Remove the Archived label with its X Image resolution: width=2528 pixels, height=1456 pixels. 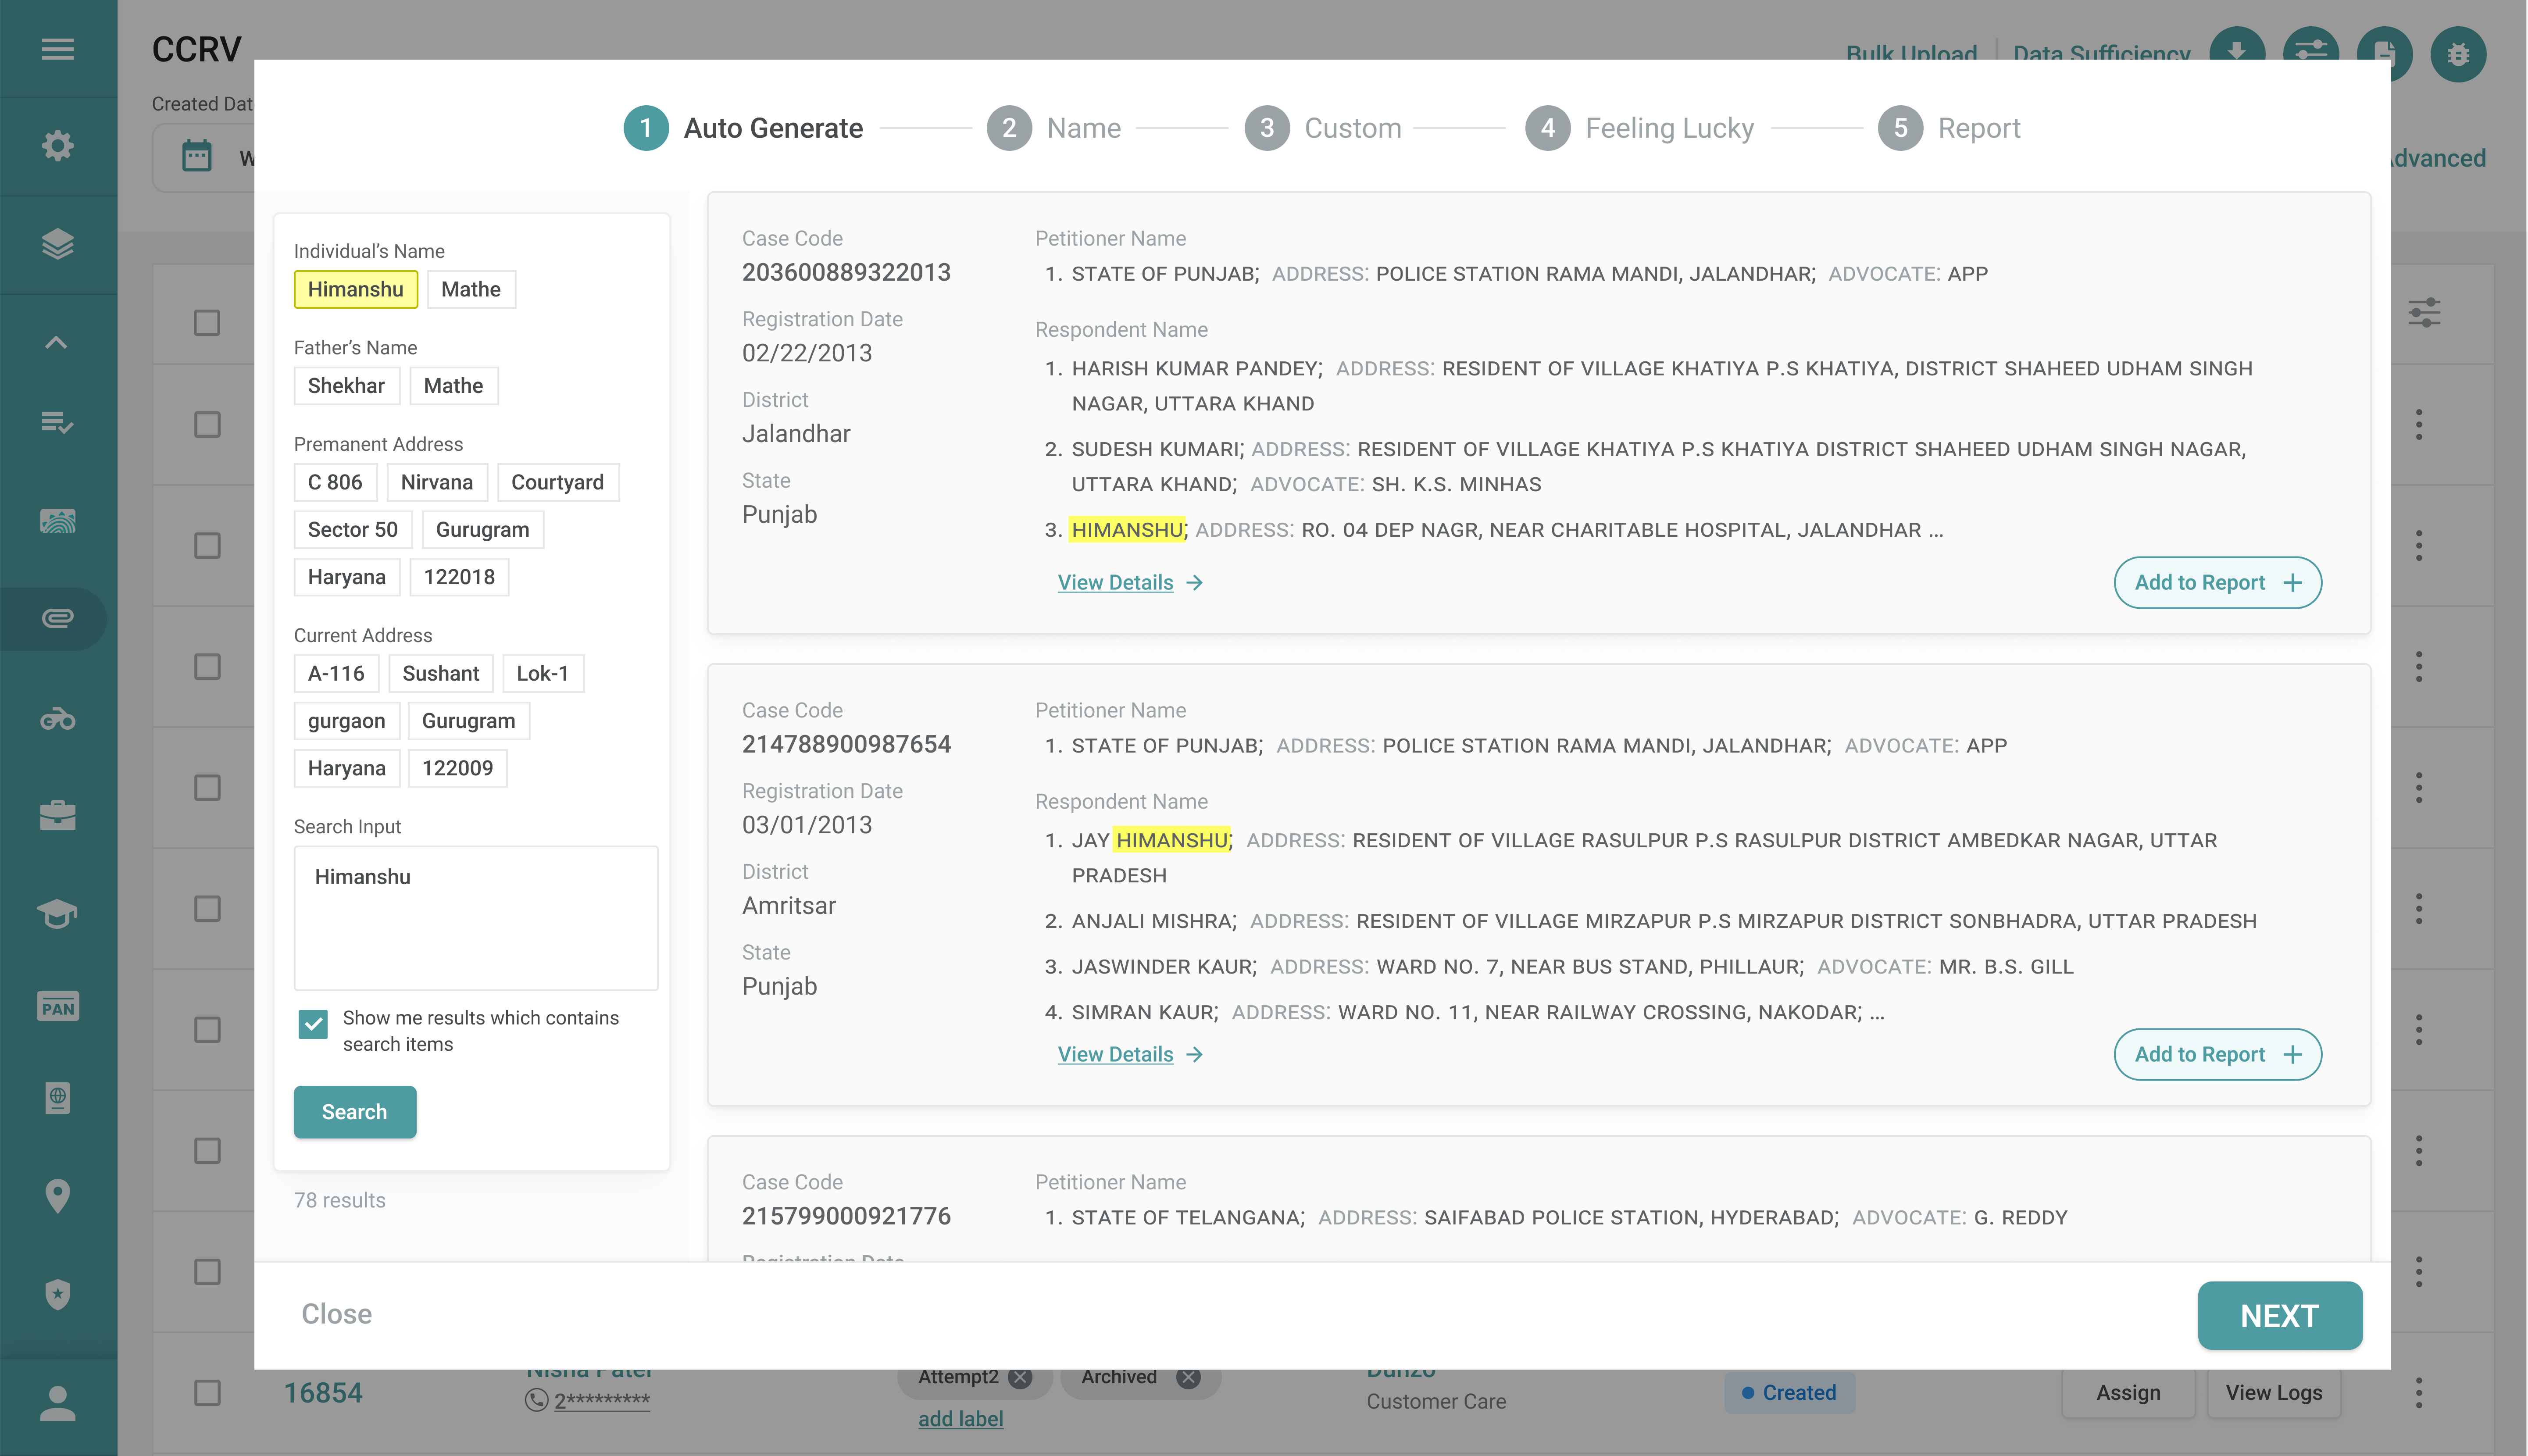click(x=1188, y=1378)
